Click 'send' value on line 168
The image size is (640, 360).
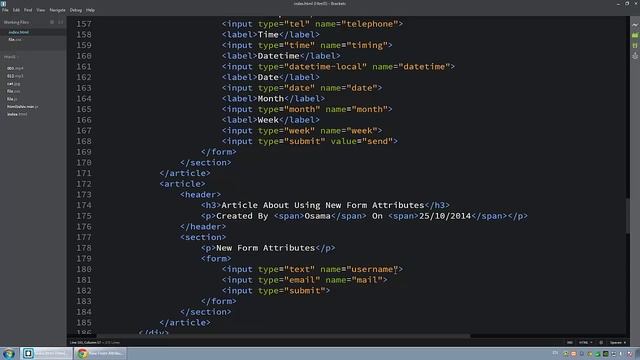378,141
